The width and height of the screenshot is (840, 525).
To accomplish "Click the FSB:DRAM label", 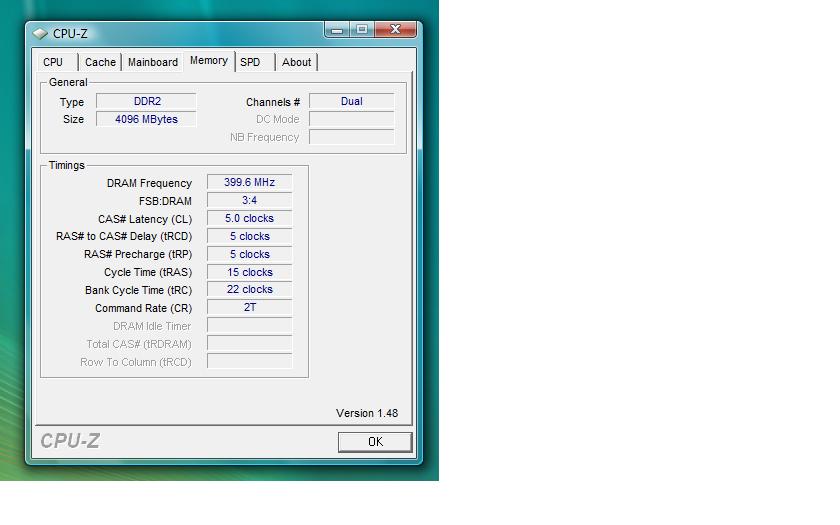I will coord(165,201).
